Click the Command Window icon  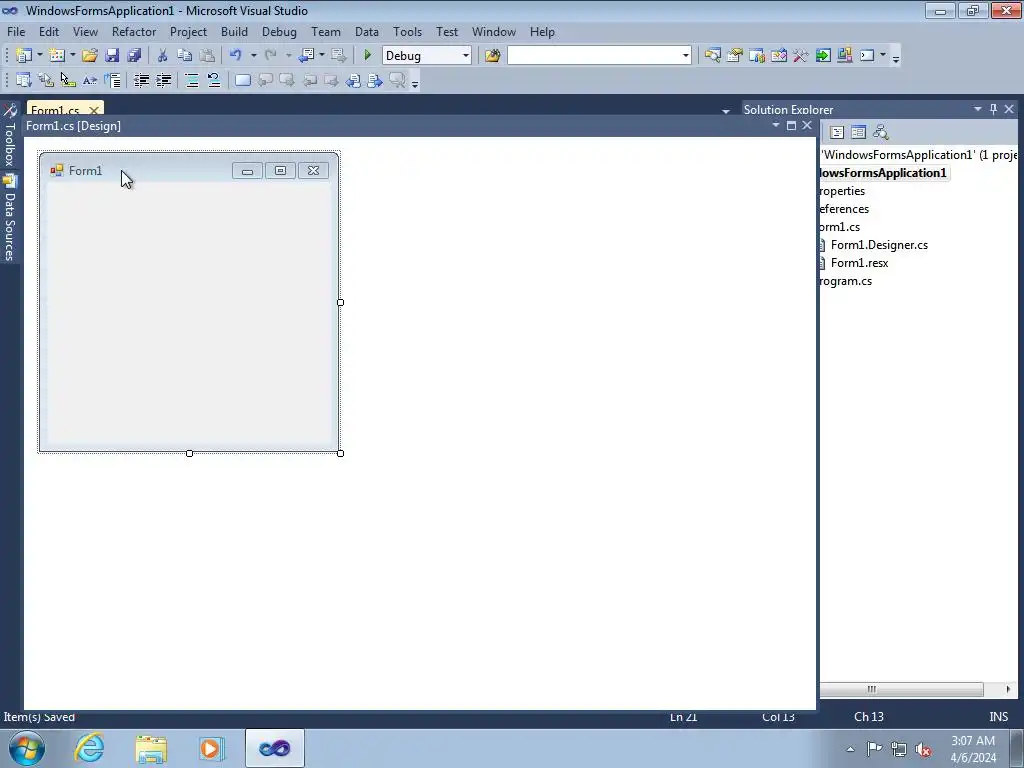pyautogui.click(x=867, y=56)
